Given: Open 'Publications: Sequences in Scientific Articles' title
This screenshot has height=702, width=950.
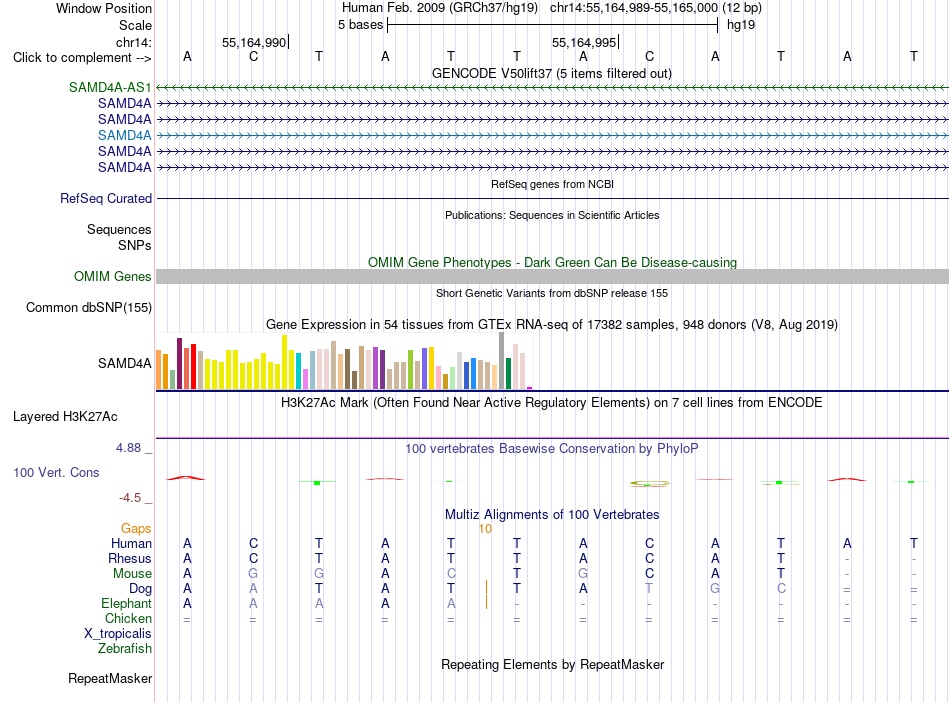Looking at the screenshot, I should click(552, 215).
